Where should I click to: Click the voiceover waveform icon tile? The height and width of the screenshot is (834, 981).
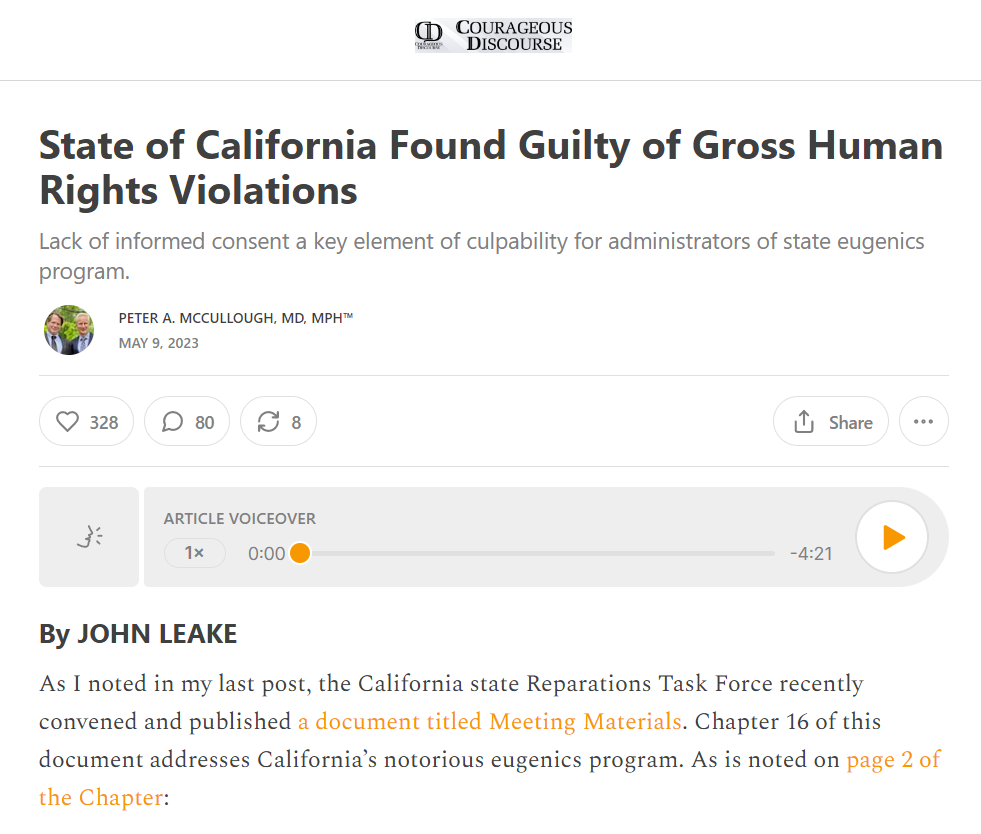coord(89,537)
